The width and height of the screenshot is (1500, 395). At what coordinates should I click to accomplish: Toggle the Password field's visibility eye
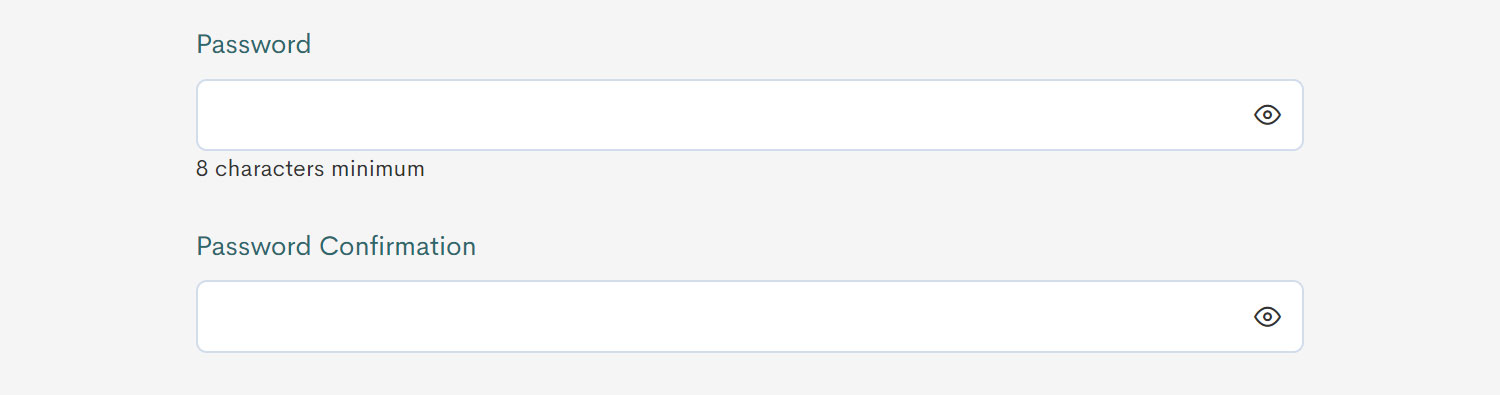[x=1267, y=115]
